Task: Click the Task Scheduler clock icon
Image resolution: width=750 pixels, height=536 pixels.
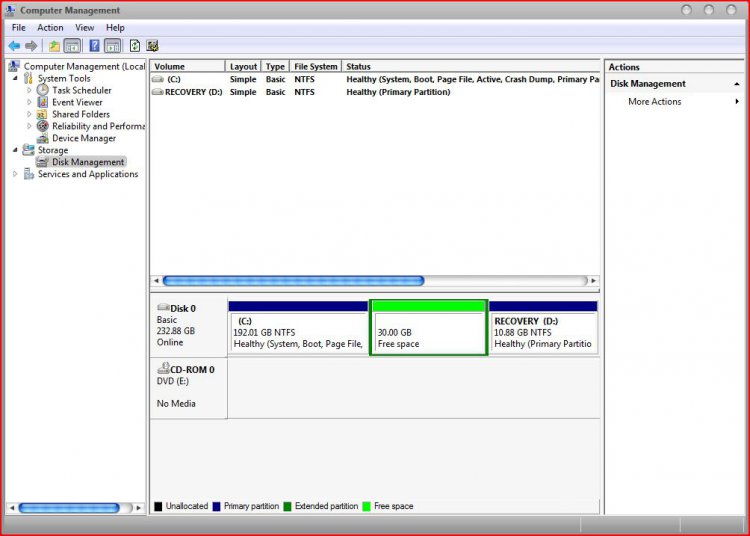Action: 43,90
